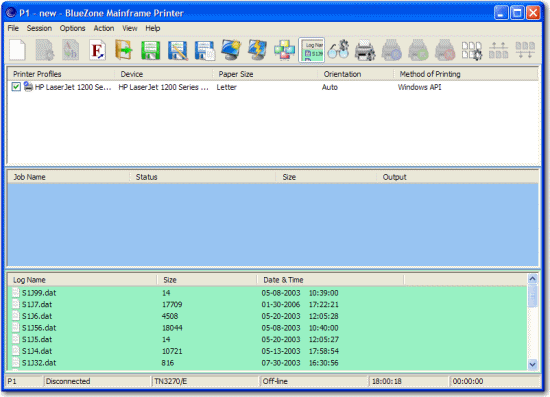Toggle the Log Name pane toolbar button
This screenshot has width=550, height=397.
[x=311, y=50]
